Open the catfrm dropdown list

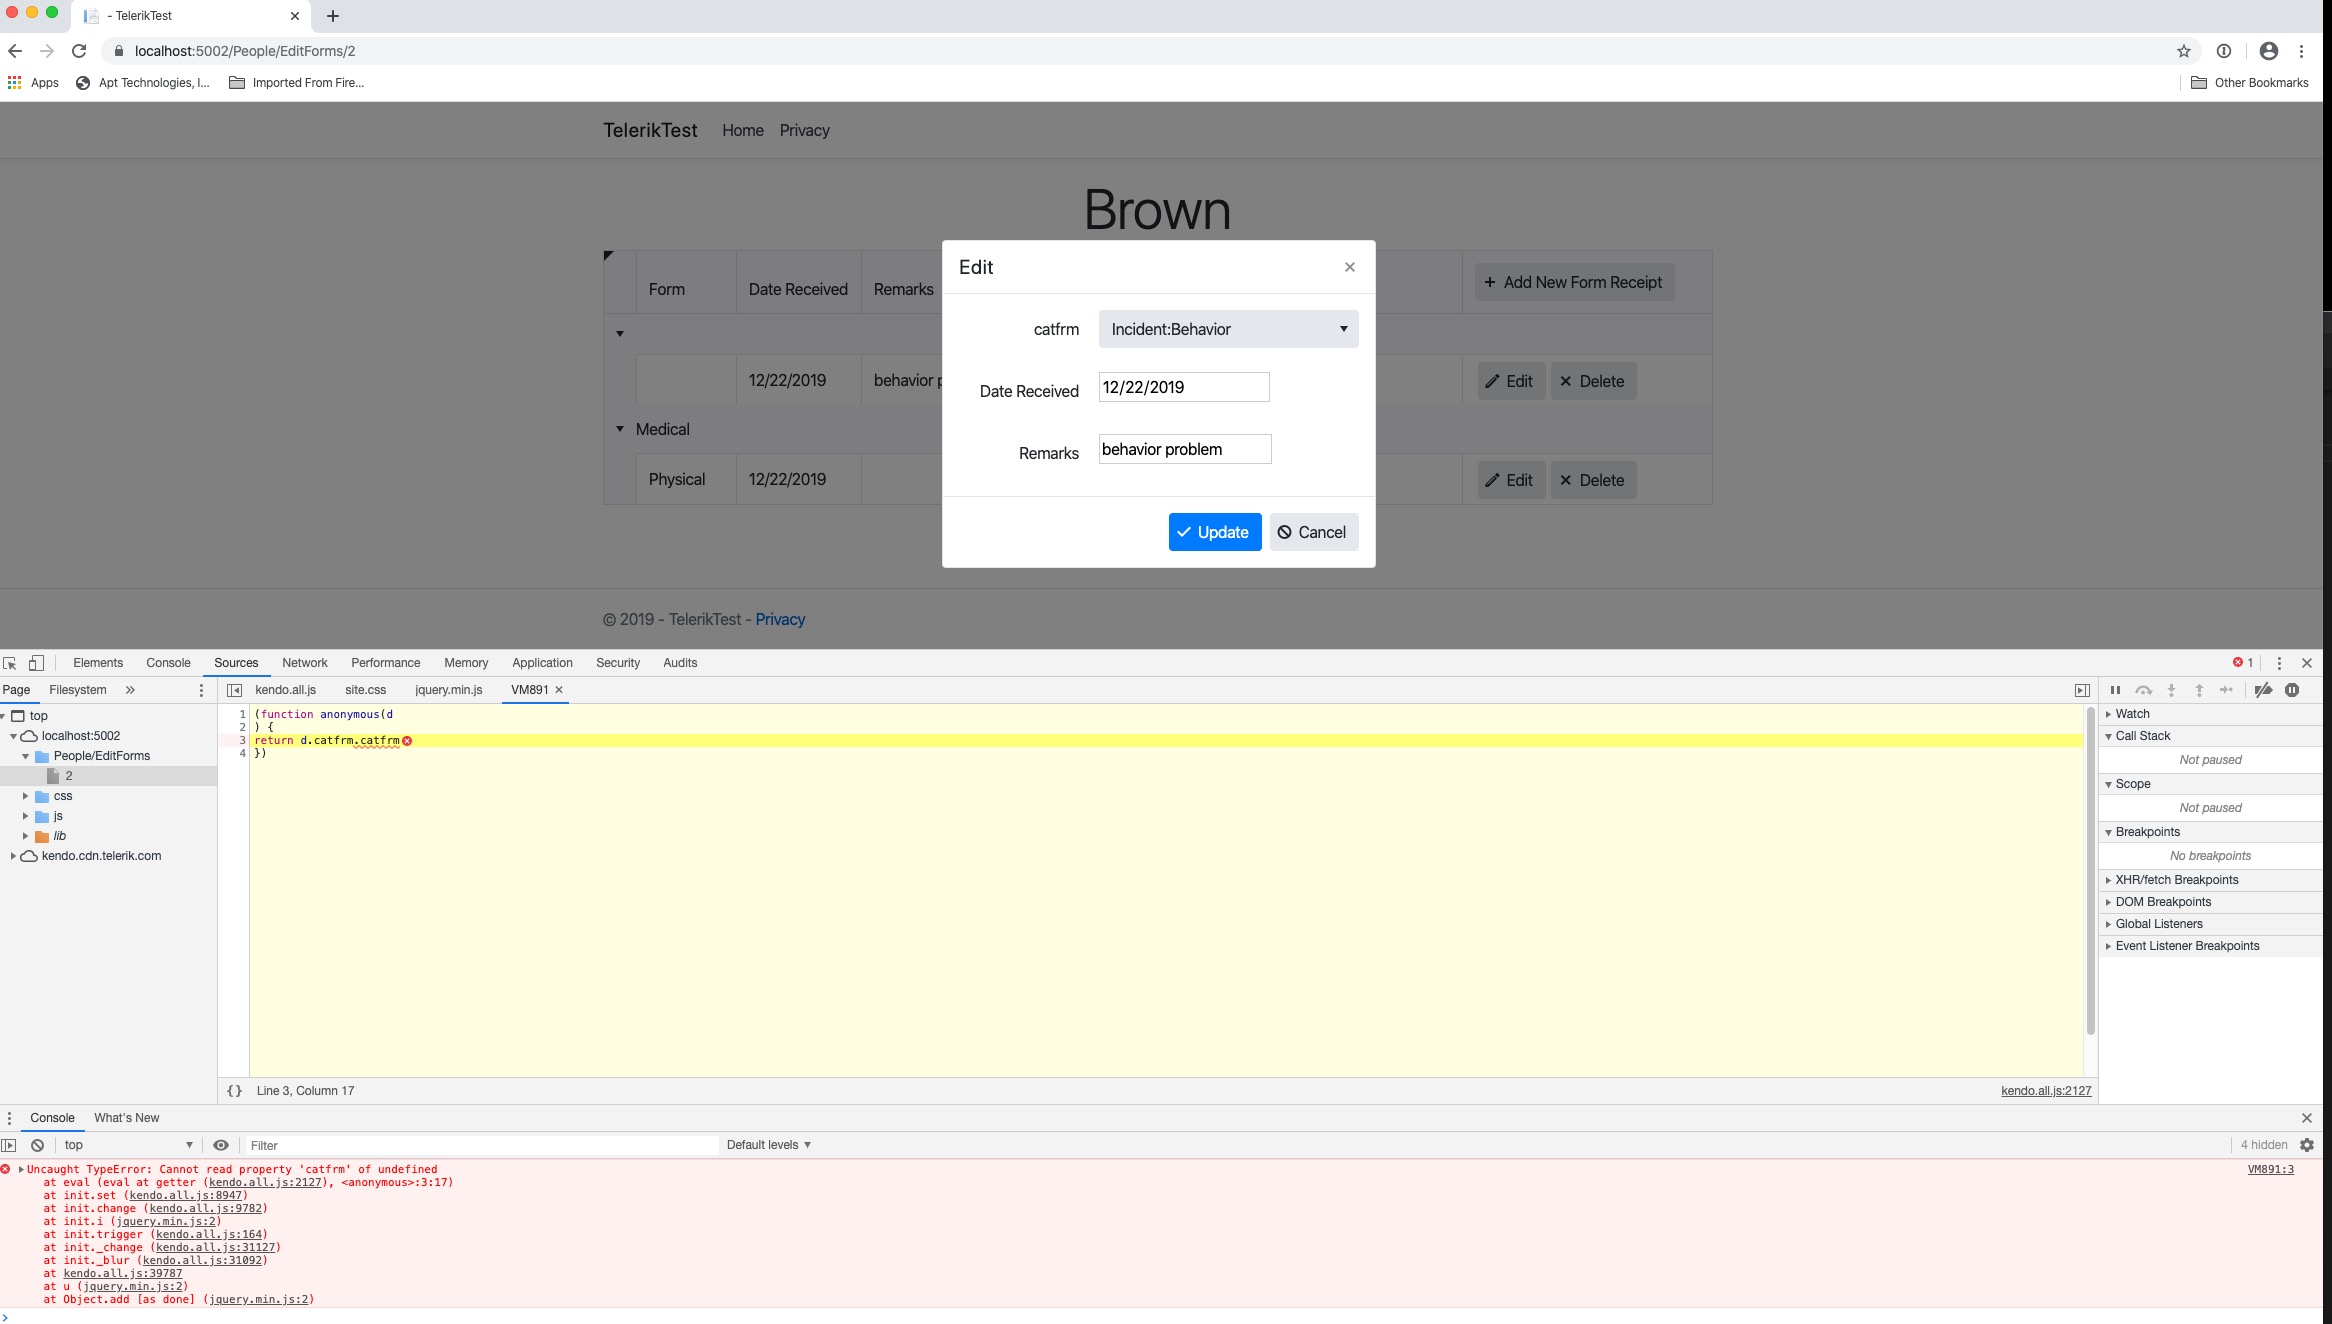point(1228,329)
